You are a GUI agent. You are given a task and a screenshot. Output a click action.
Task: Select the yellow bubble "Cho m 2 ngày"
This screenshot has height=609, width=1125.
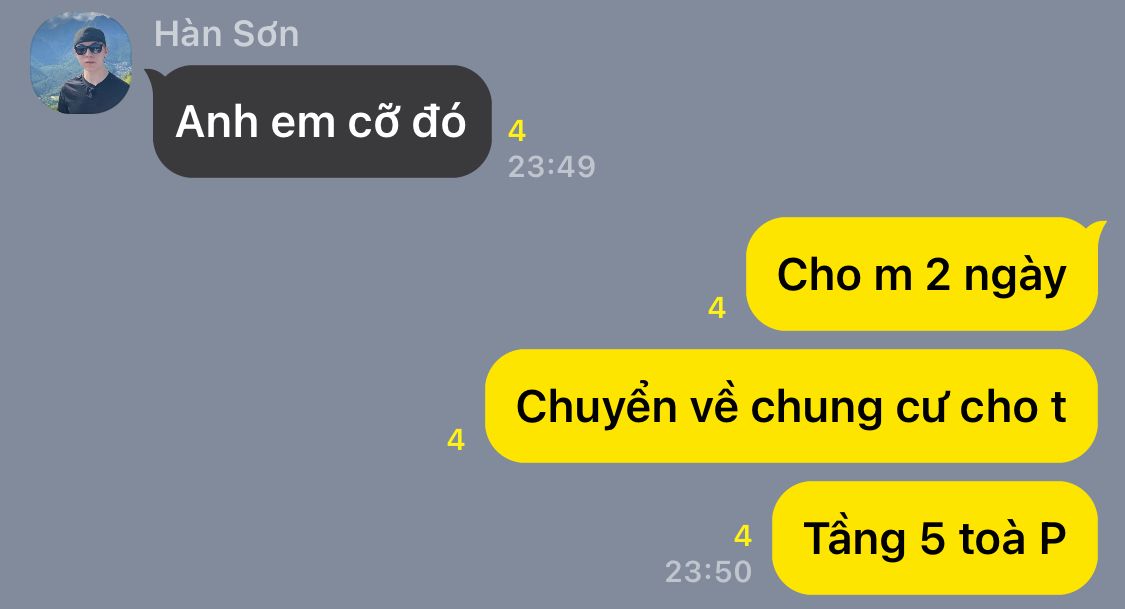(x=922, y=274)
